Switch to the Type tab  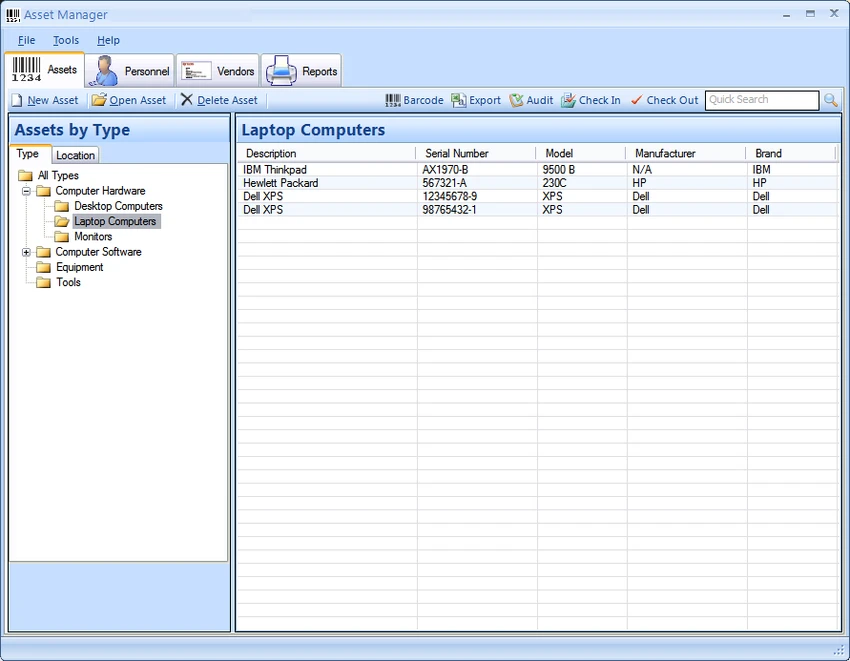[28, 153]
